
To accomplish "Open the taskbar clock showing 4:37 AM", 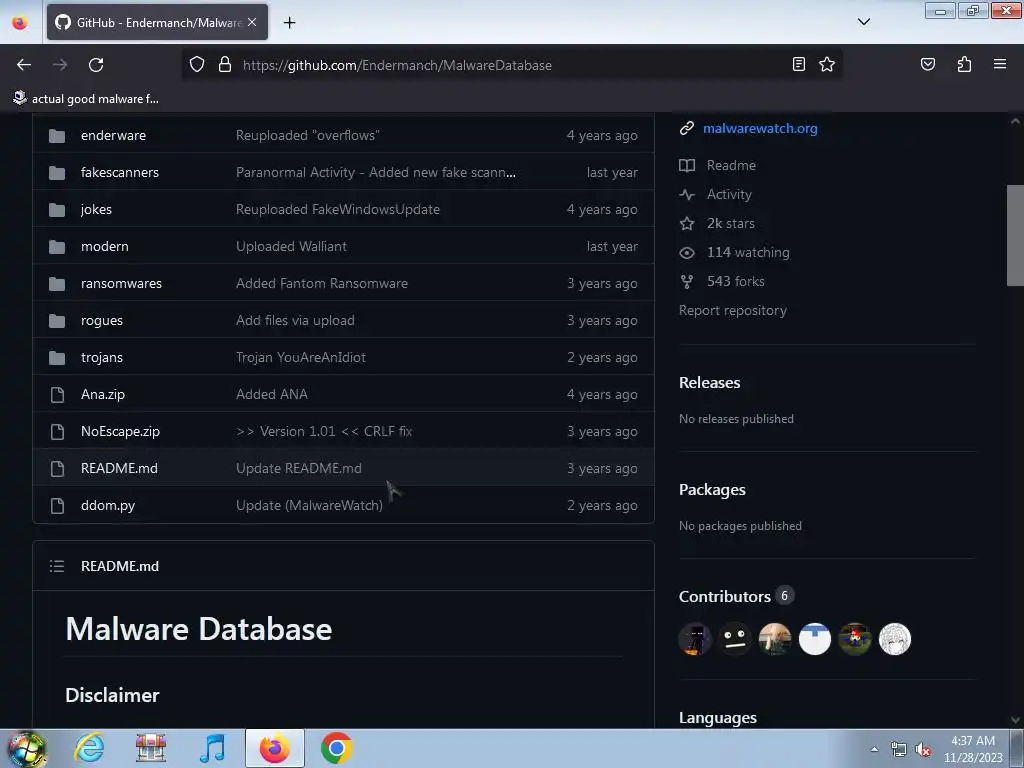I will [973, 749].
